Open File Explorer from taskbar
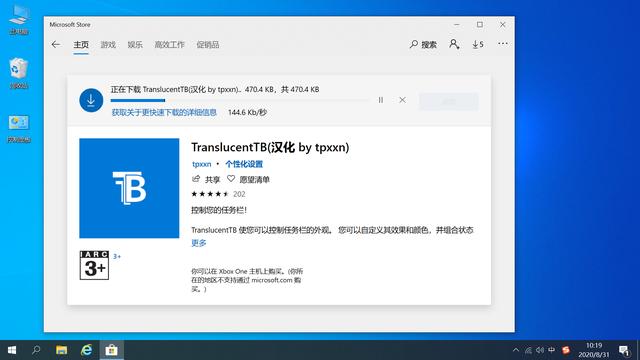 [x=62, y=350]
